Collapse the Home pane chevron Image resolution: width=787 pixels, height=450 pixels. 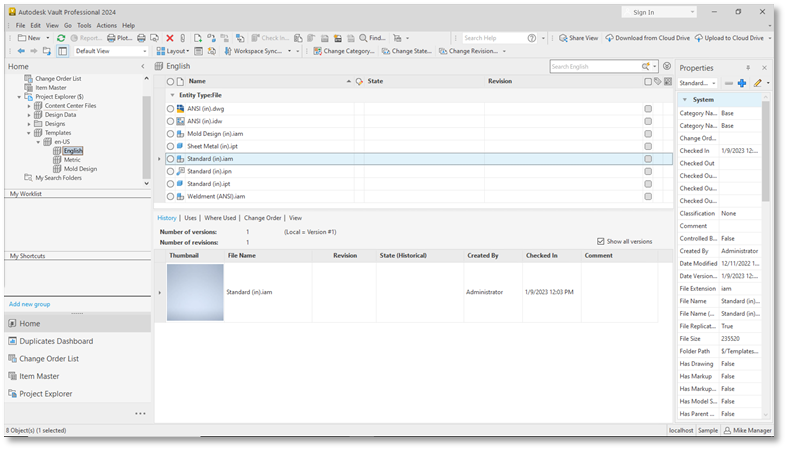pos(143,66)
